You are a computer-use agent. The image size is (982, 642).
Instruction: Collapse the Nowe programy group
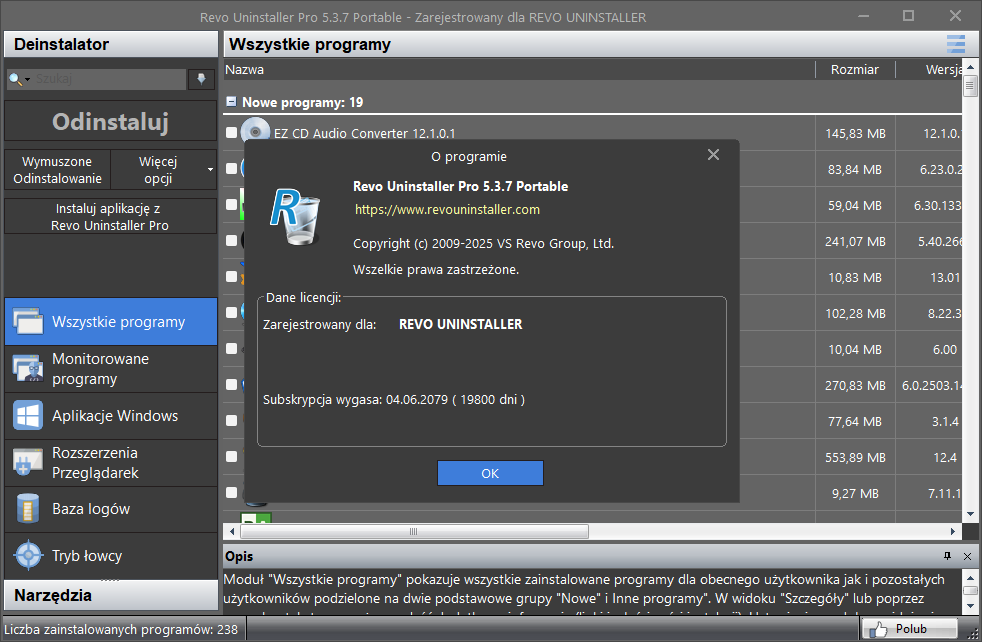[x=231, y=101]
